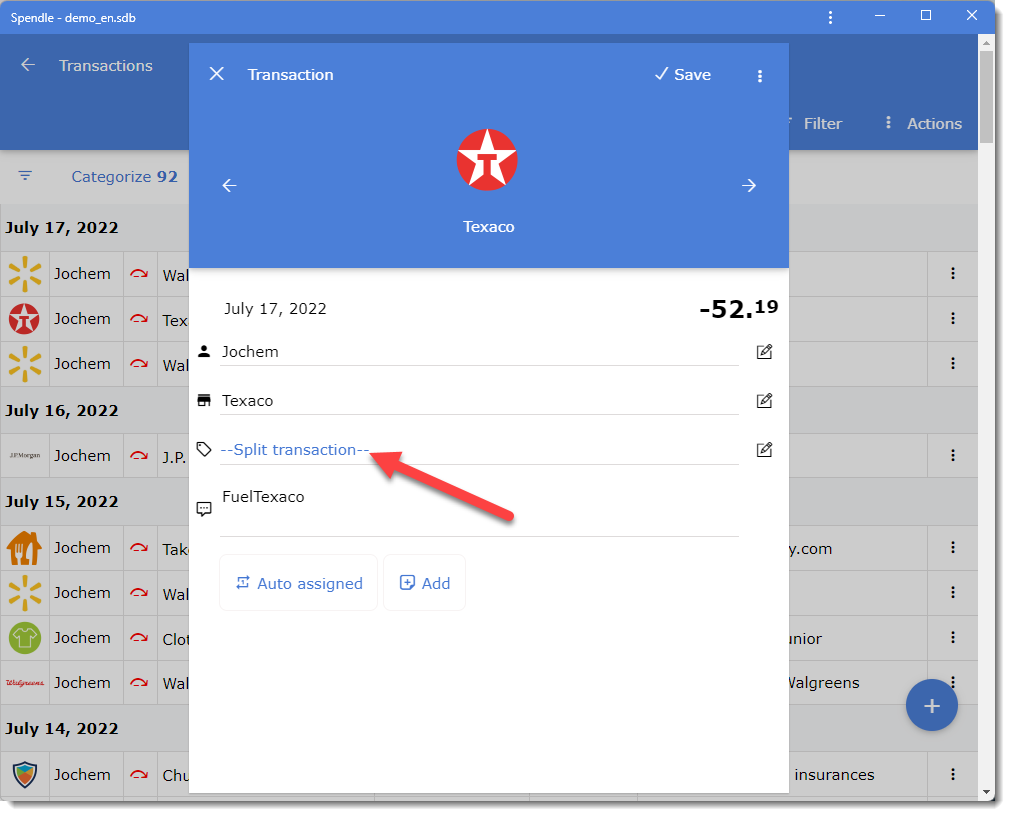This screenshot has height=816, width=1010.
Task: Open row menu for the insurances transaction
Action: (x=953, y=774)
